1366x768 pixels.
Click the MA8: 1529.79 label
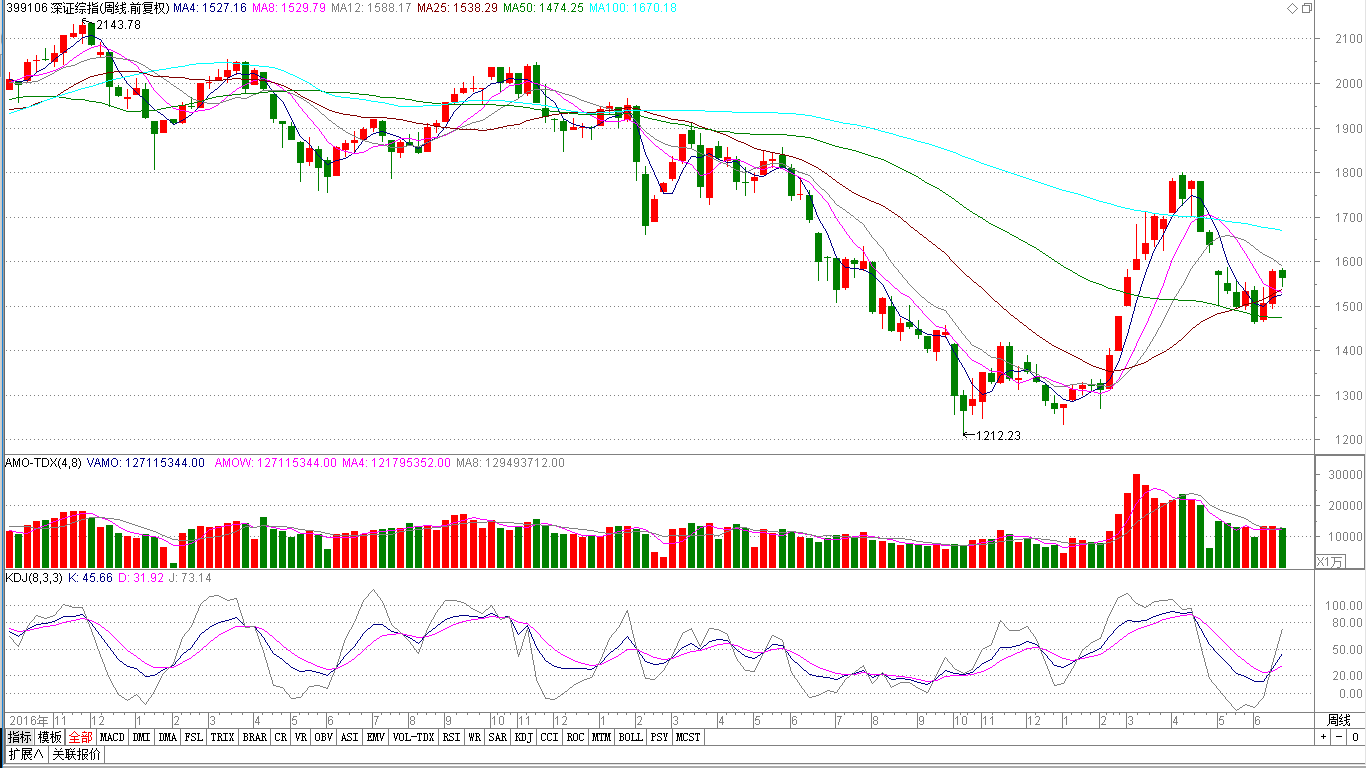289,8
